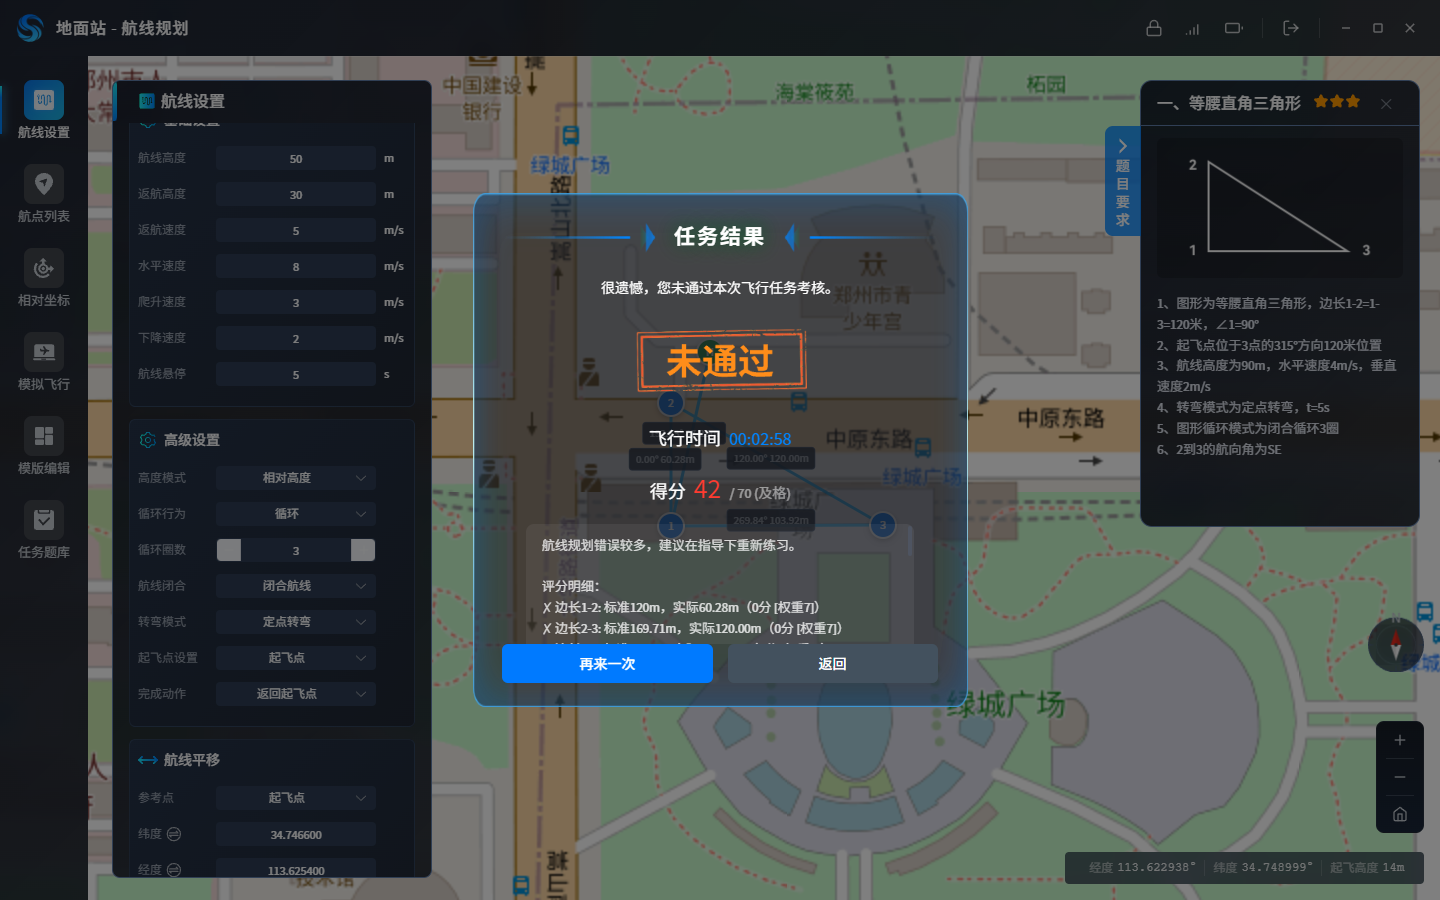Click the three-star difficulty rating
Viewport: 1440px width, 900px height.
coord(1337,101)
